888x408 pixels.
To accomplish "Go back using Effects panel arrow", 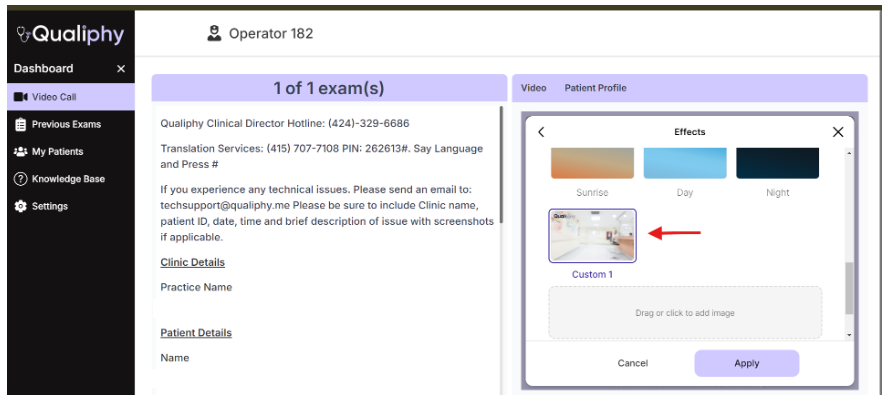I will [541, 132].
